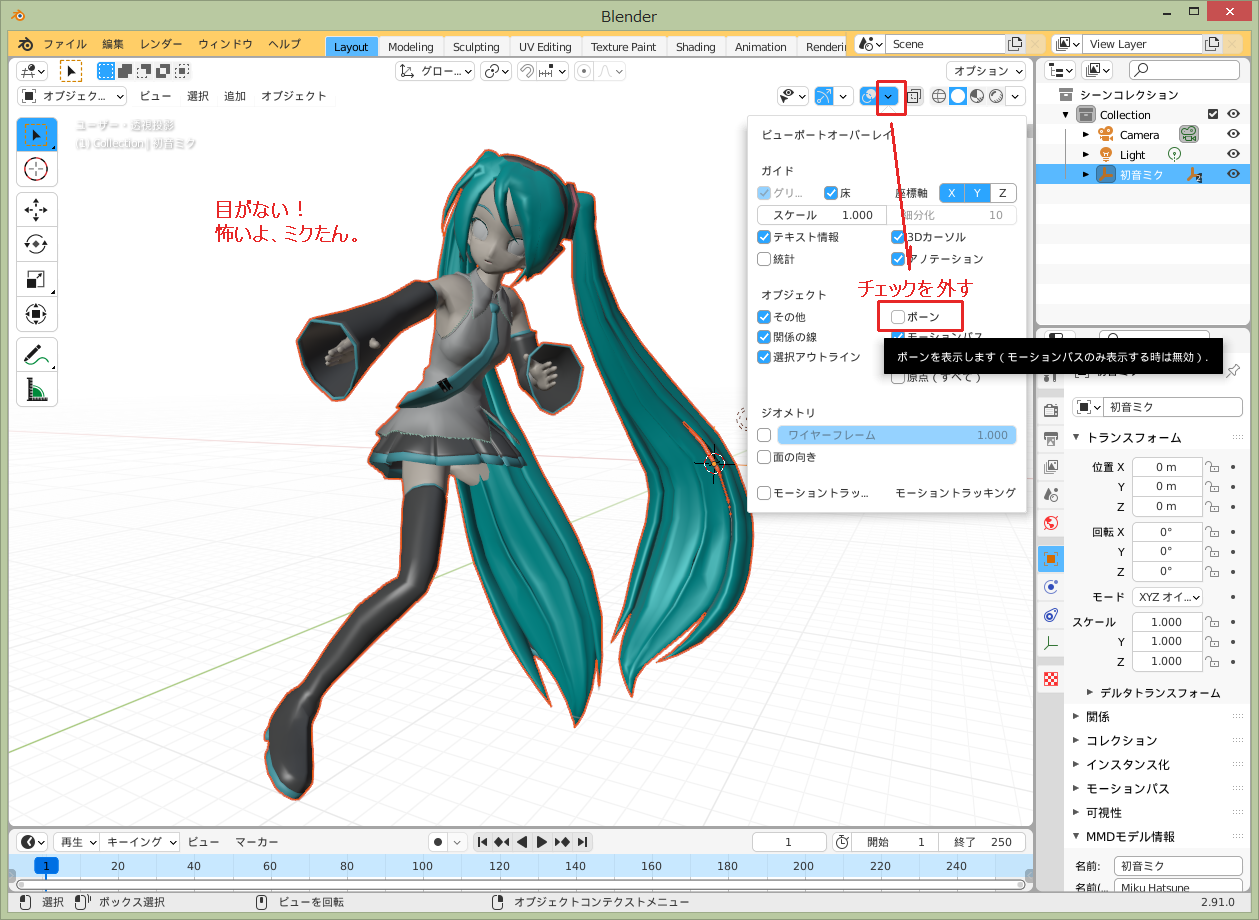Select the Transform tool
The height and width of the screenshot is (920, 1259).
tap(36, 314)
